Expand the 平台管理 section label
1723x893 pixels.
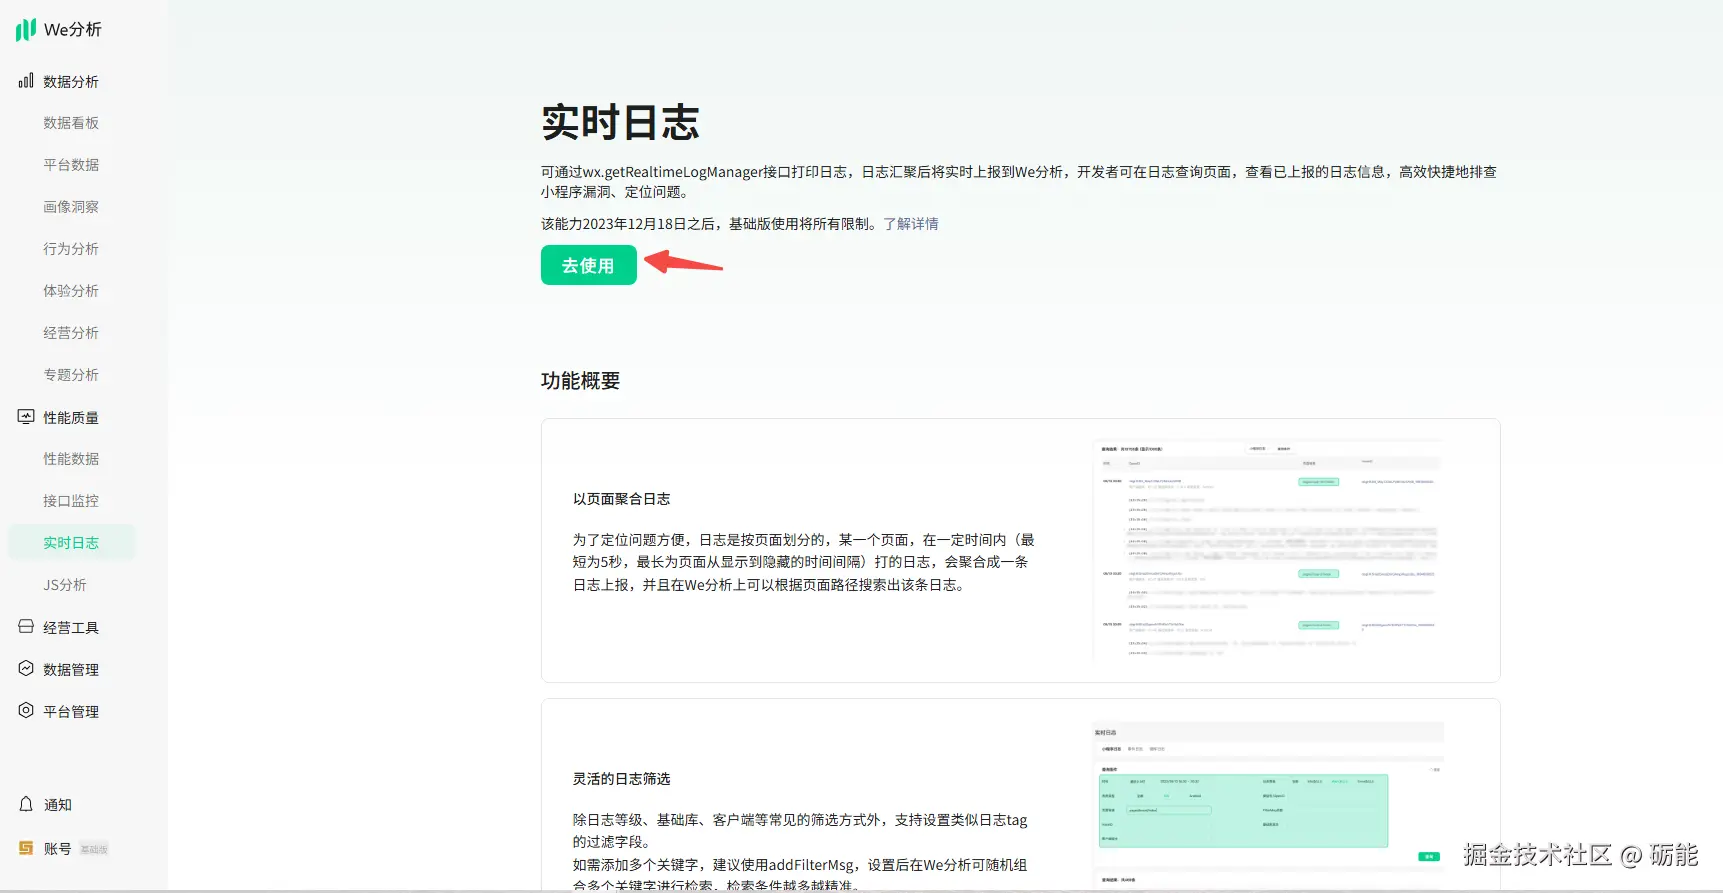[x=71, y=712]
